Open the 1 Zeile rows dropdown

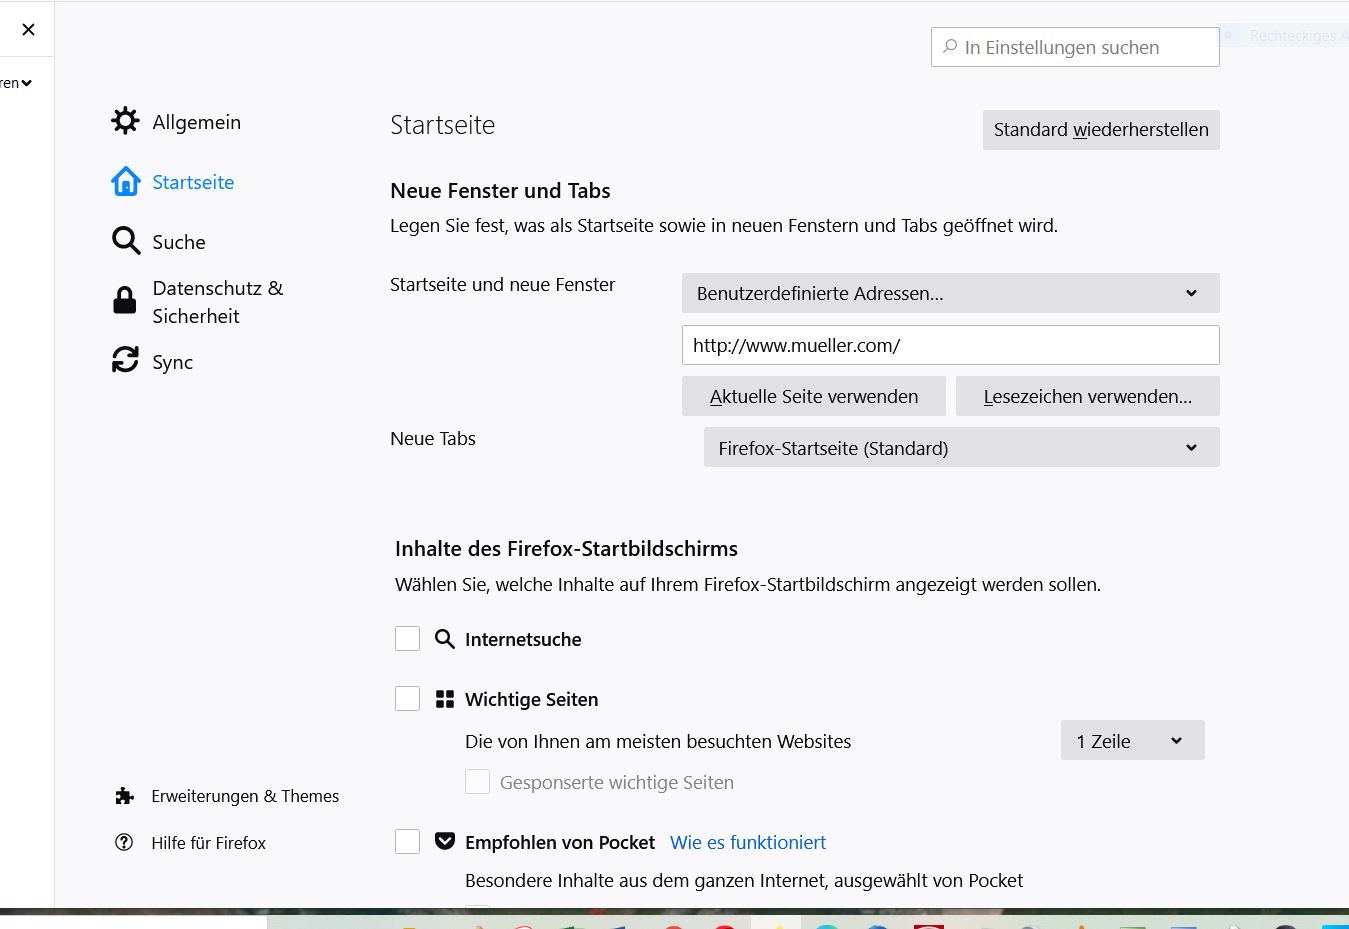click(1132, 740)
